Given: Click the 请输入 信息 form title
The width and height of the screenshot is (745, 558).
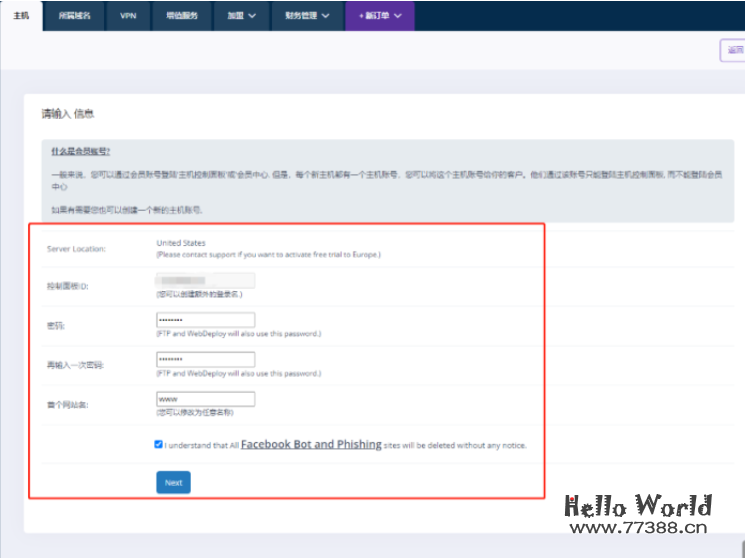Looking at the screenshot, I should coord(68,114).
